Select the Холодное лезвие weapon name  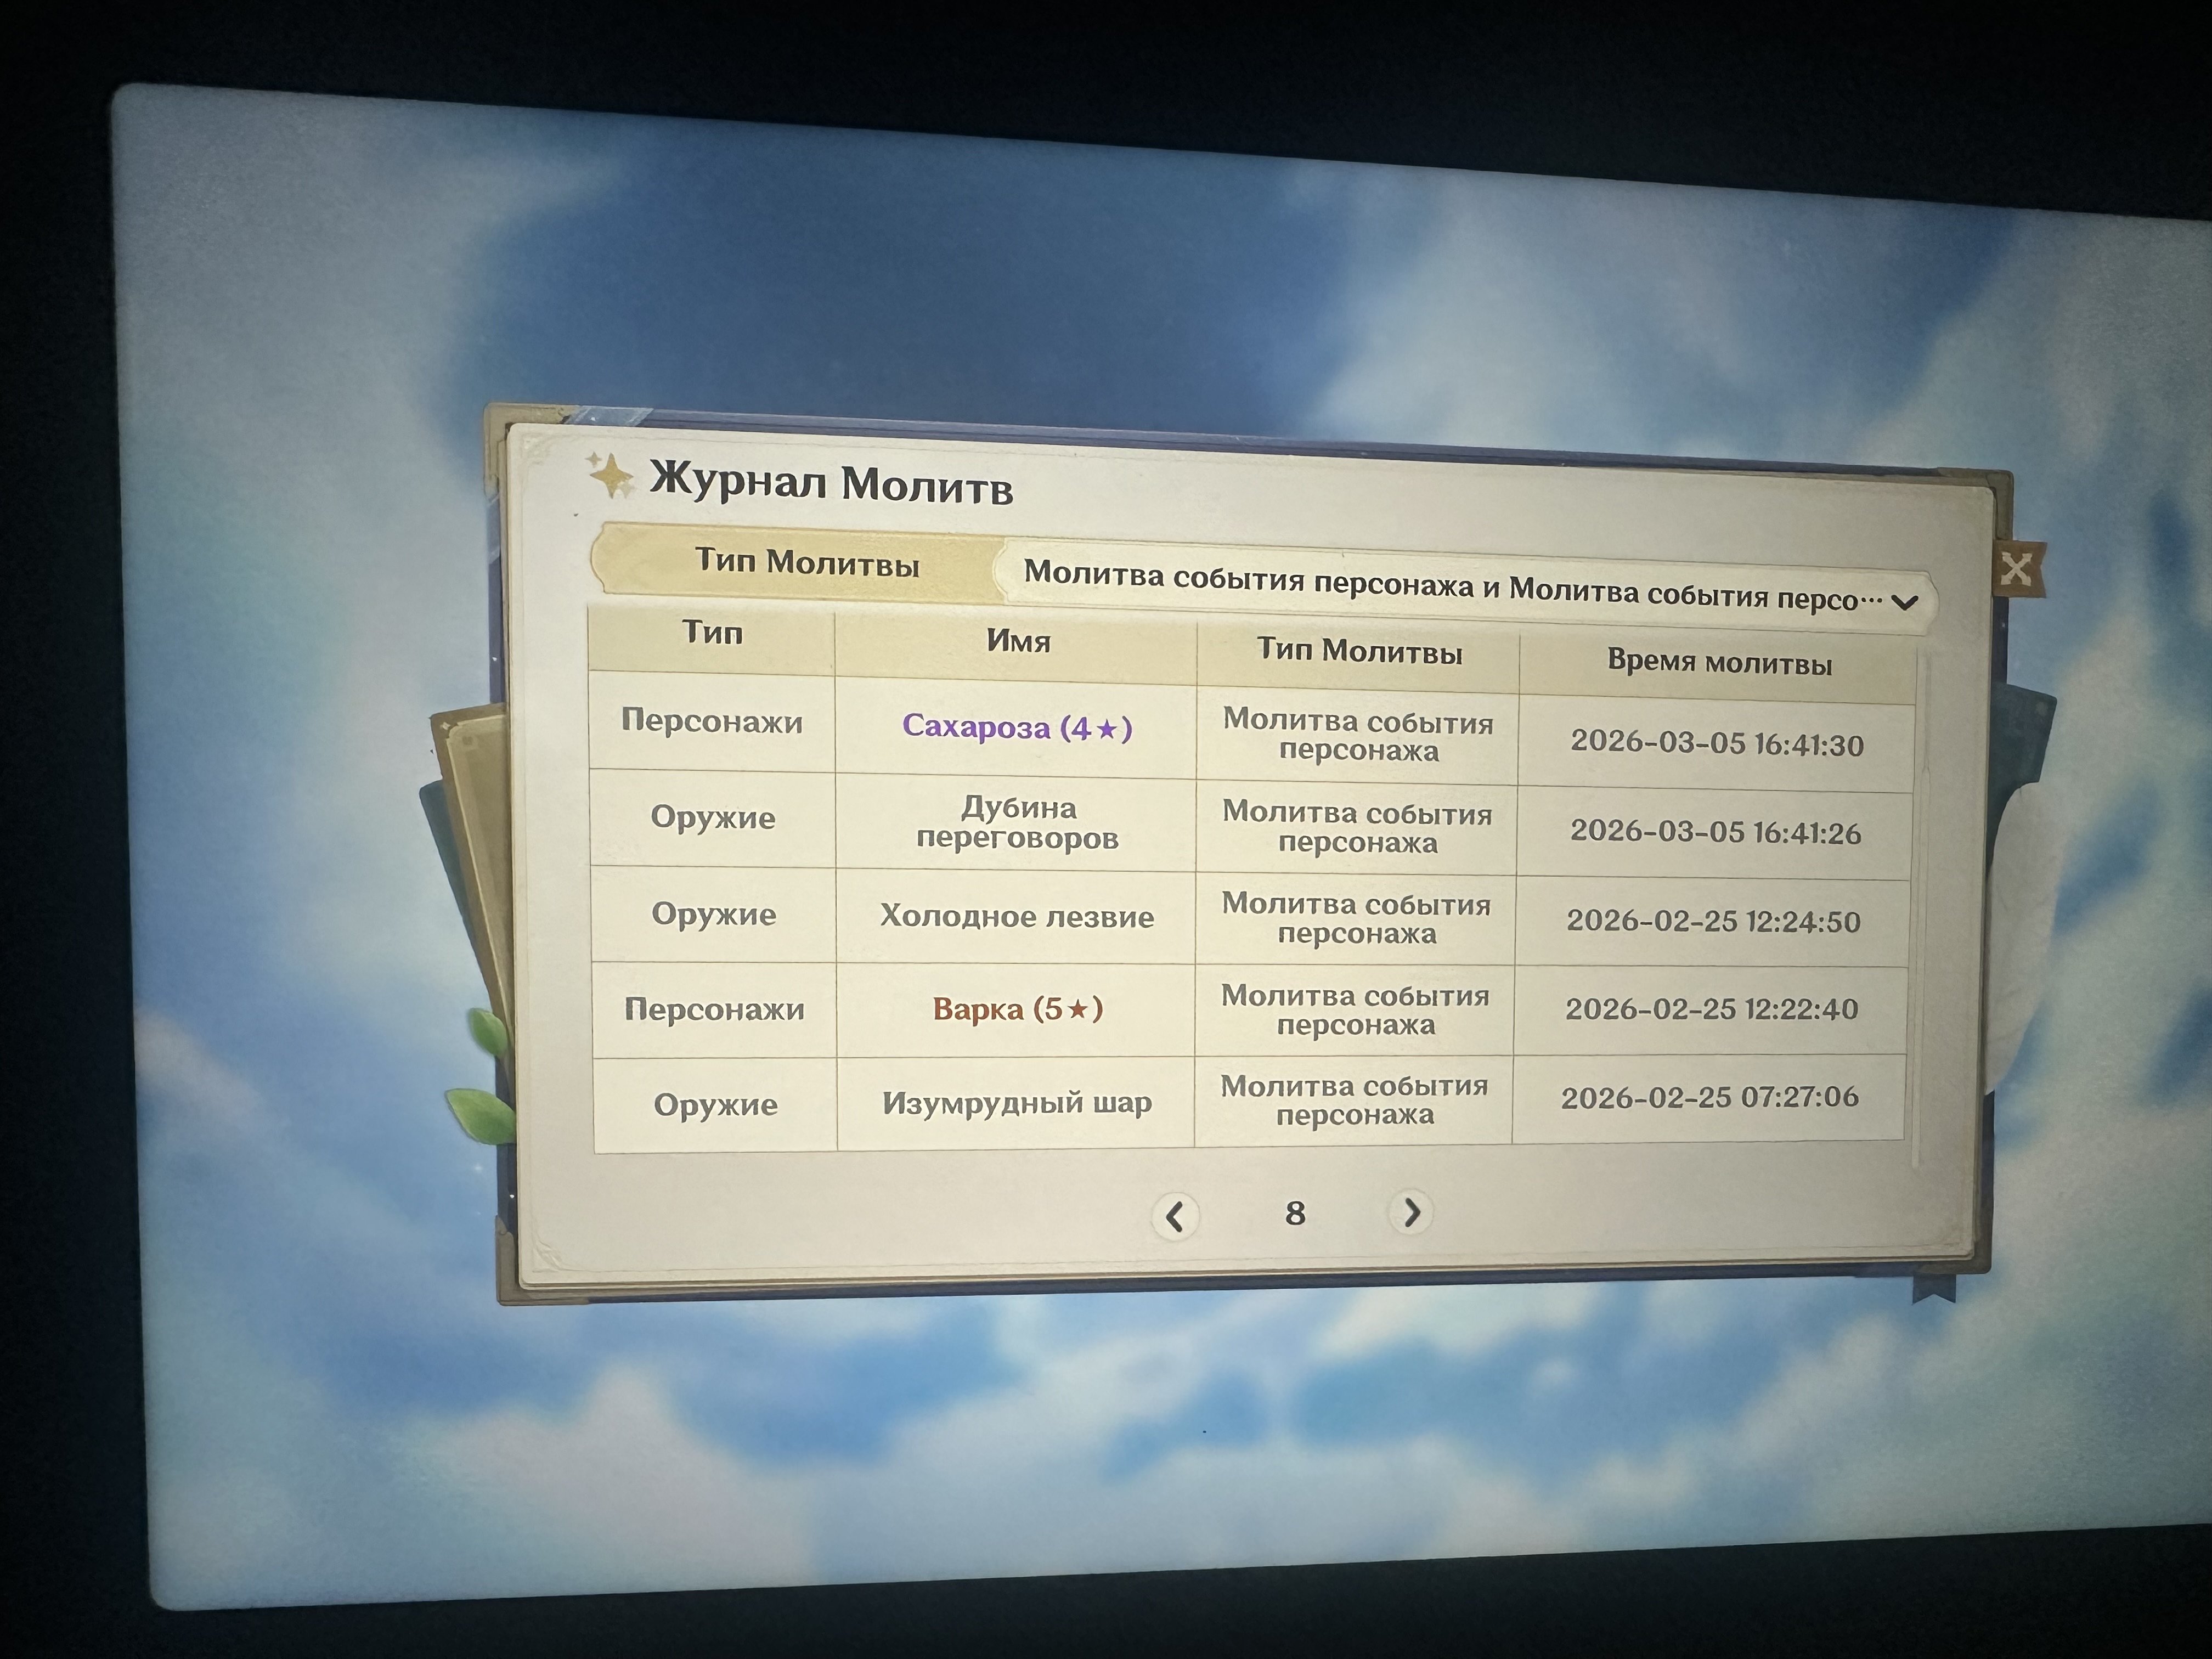1017,916
